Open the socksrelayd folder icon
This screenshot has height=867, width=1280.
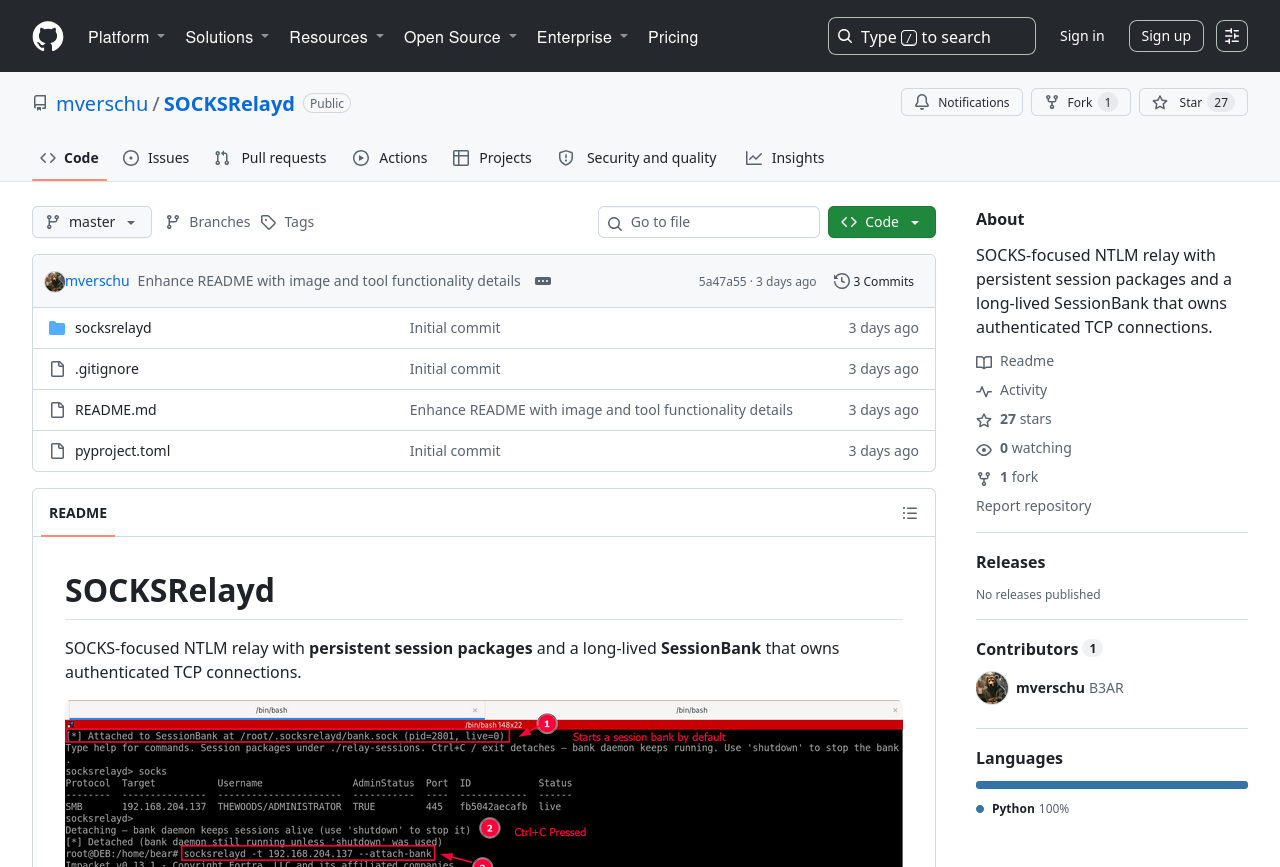pos(57,328)
